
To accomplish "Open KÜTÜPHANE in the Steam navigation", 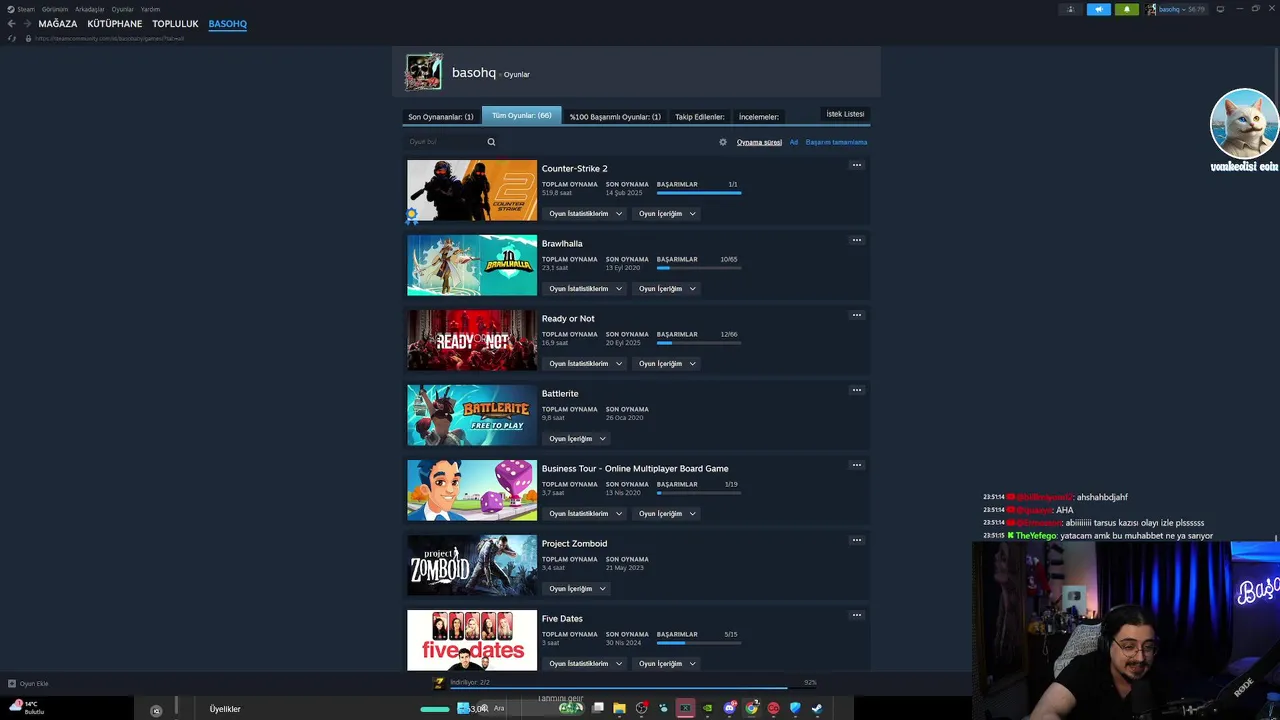I will pos(115,24).
